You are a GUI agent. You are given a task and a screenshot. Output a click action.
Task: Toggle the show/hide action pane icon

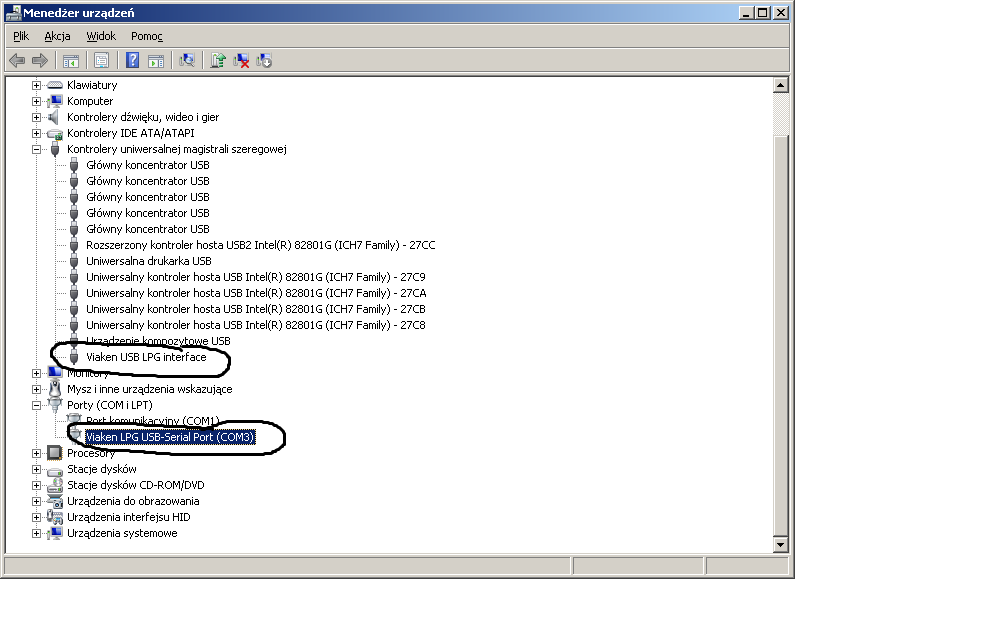coord(156,60)
